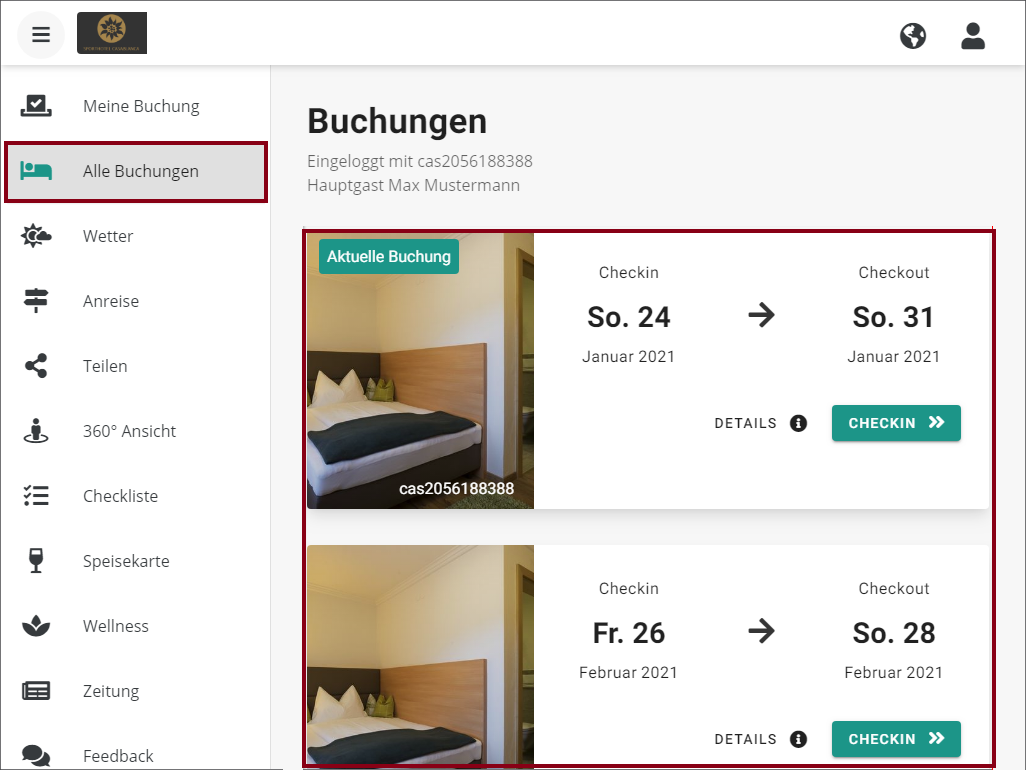This screenshot has width=1026, height=770.
Task: Open Wetter menu item
Action: click(136, 236)
